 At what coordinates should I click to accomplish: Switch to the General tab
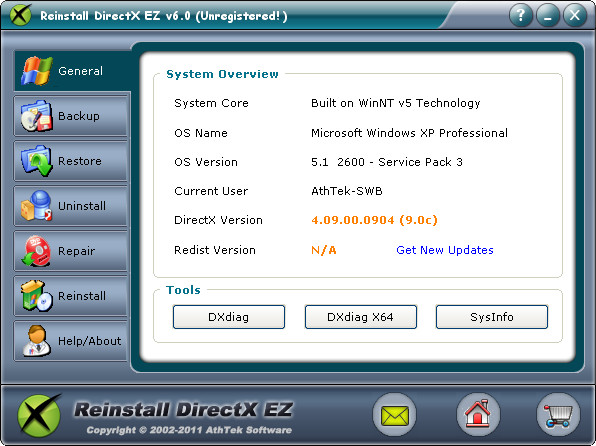click(x=72, y=71)
